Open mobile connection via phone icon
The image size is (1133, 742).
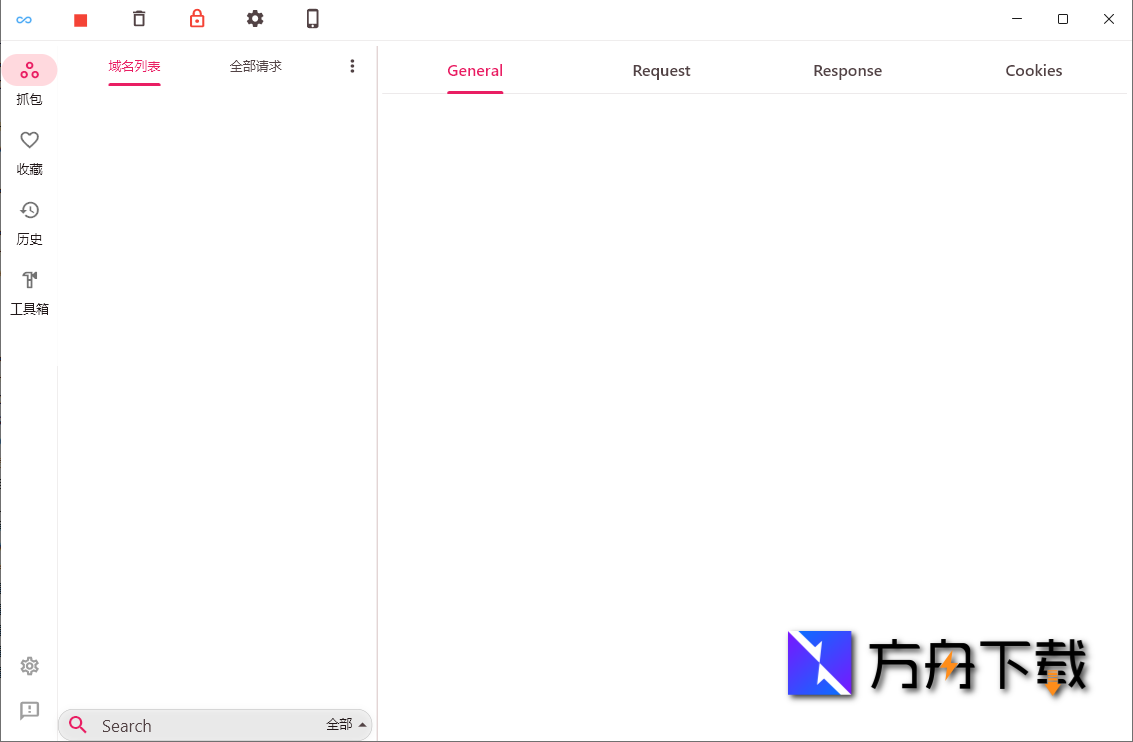point(312,19)
